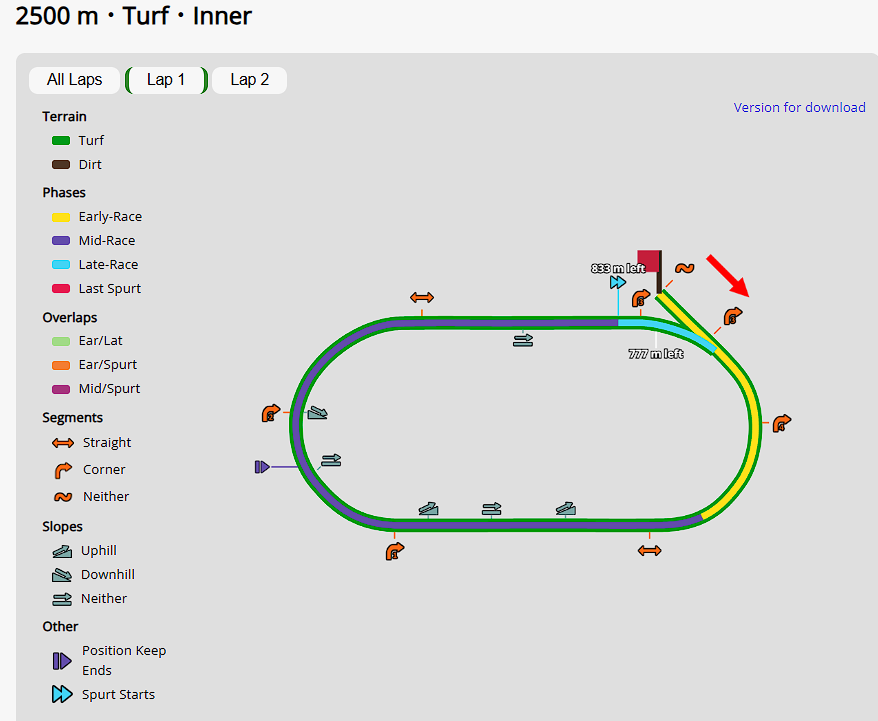Click the Terrain legend heading
This screenshot has height=721, width=878.
coord(64,116)
